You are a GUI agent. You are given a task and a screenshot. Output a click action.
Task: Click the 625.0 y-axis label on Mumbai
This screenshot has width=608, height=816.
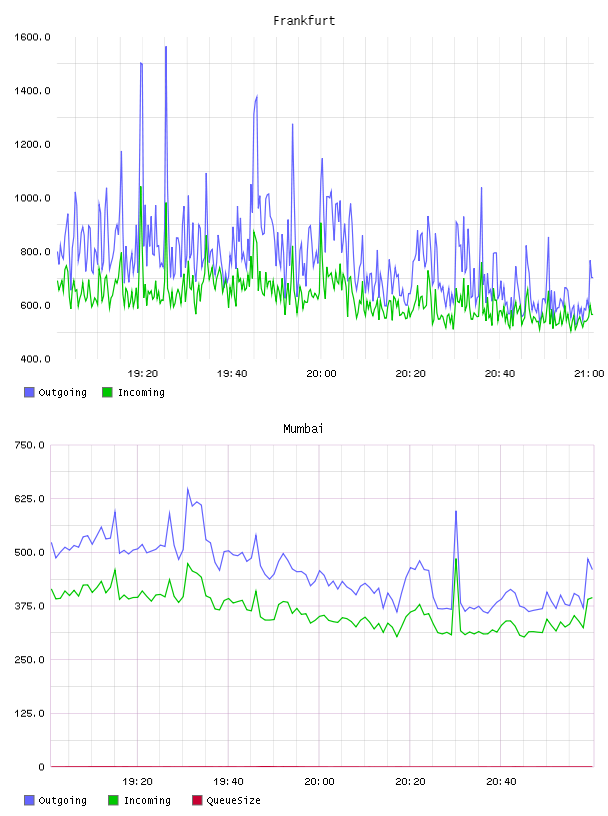[x=30, y=499]
